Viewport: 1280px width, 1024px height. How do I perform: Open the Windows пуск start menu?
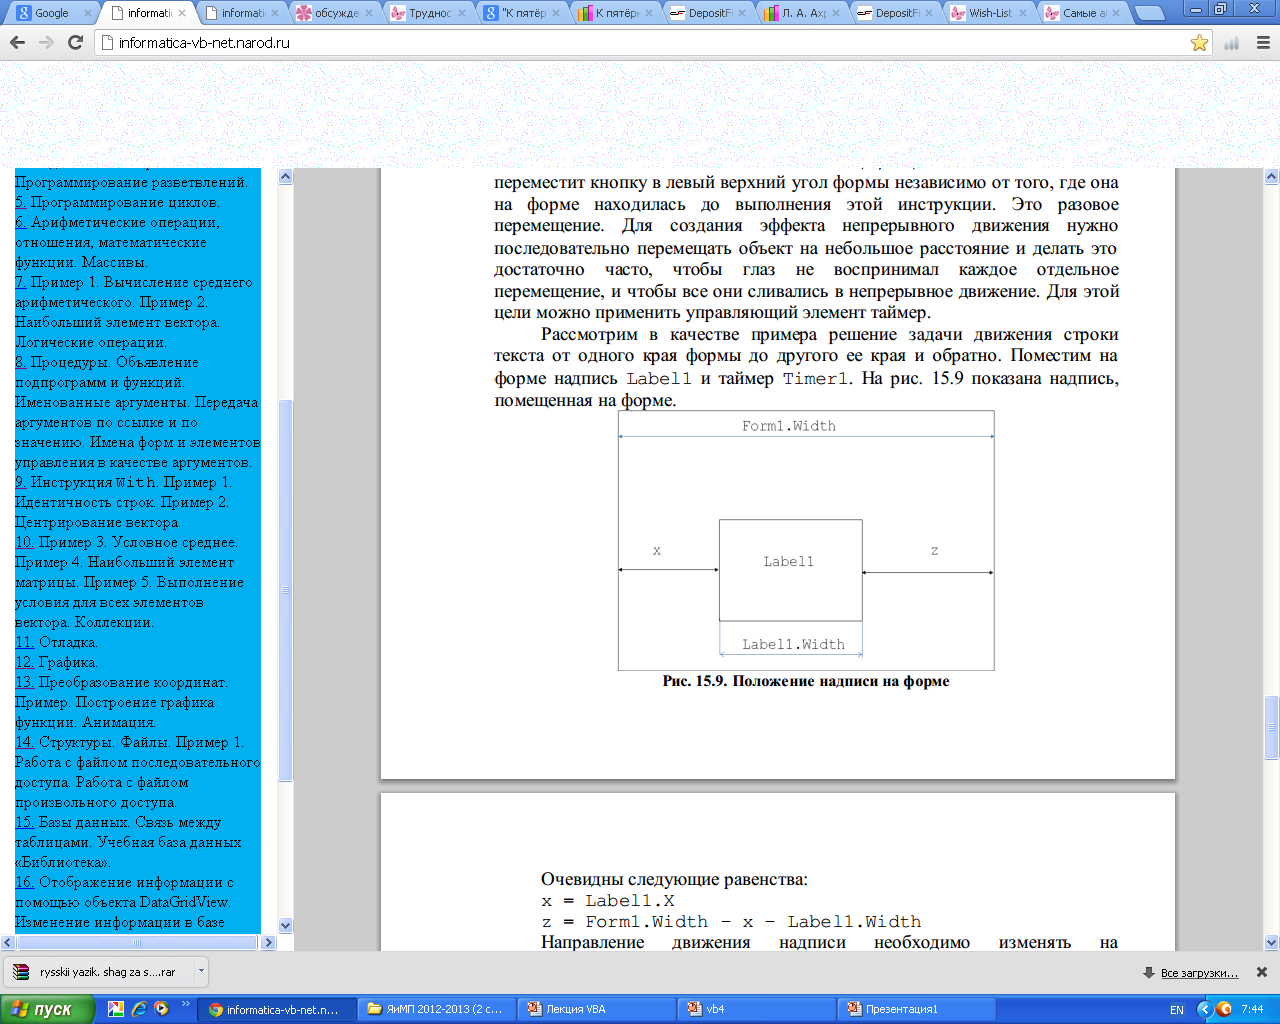tap(47, 1009)
